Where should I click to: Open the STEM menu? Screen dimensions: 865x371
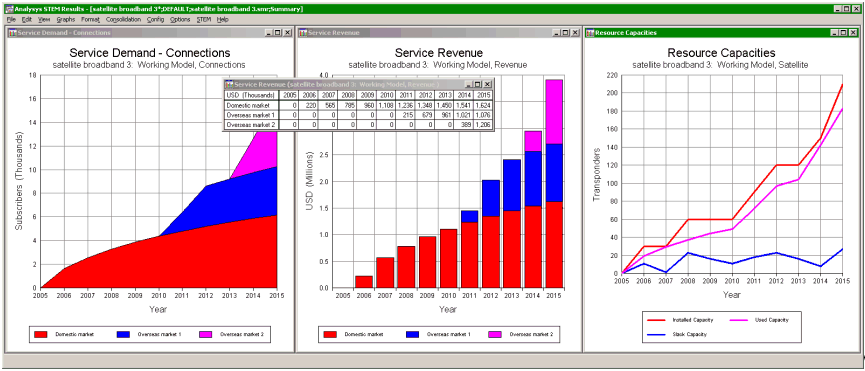coord(204,19)
